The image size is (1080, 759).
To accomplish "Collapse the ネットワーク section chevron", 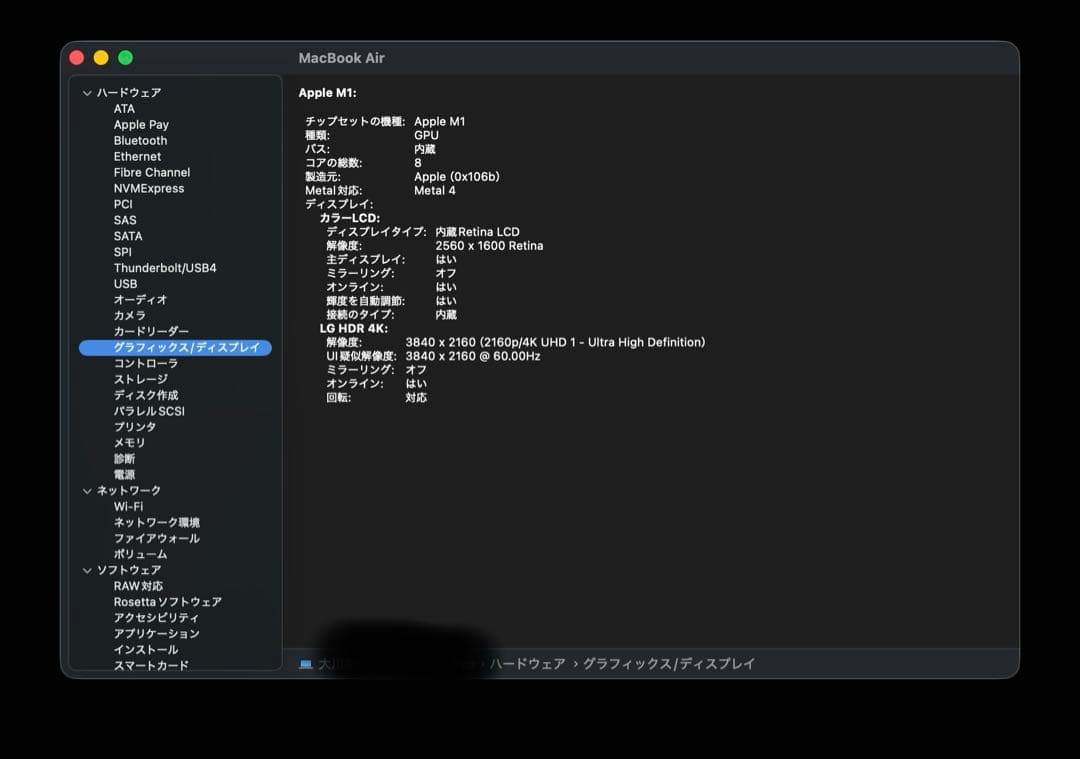I will click(x=87, y=491).
